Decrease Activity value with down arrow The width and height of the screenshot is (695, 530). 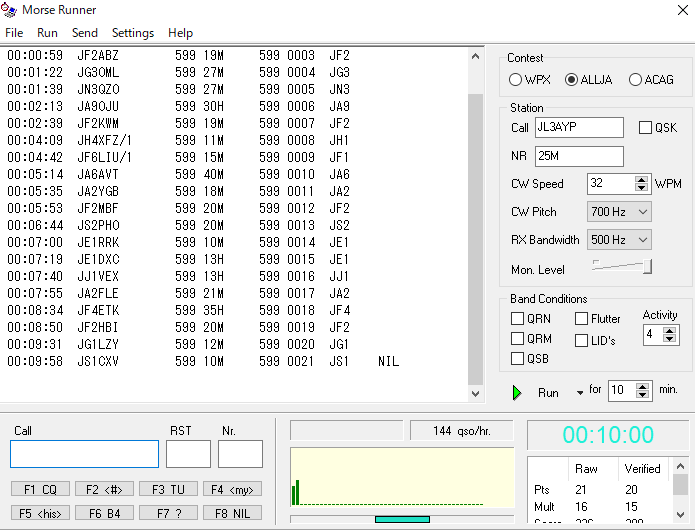pos(667,340)
